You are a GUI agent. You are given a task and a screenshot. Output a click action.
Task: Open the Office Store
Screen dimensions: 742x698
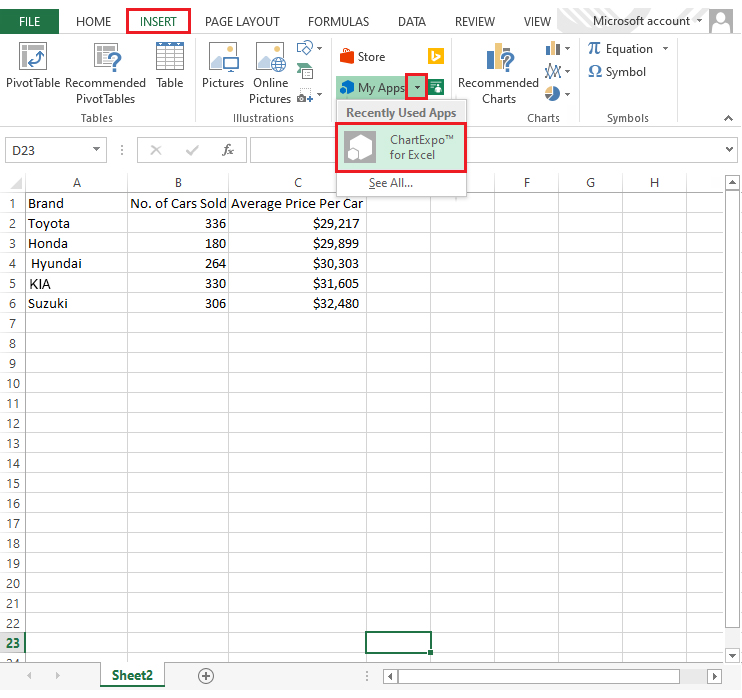point(363,57)
